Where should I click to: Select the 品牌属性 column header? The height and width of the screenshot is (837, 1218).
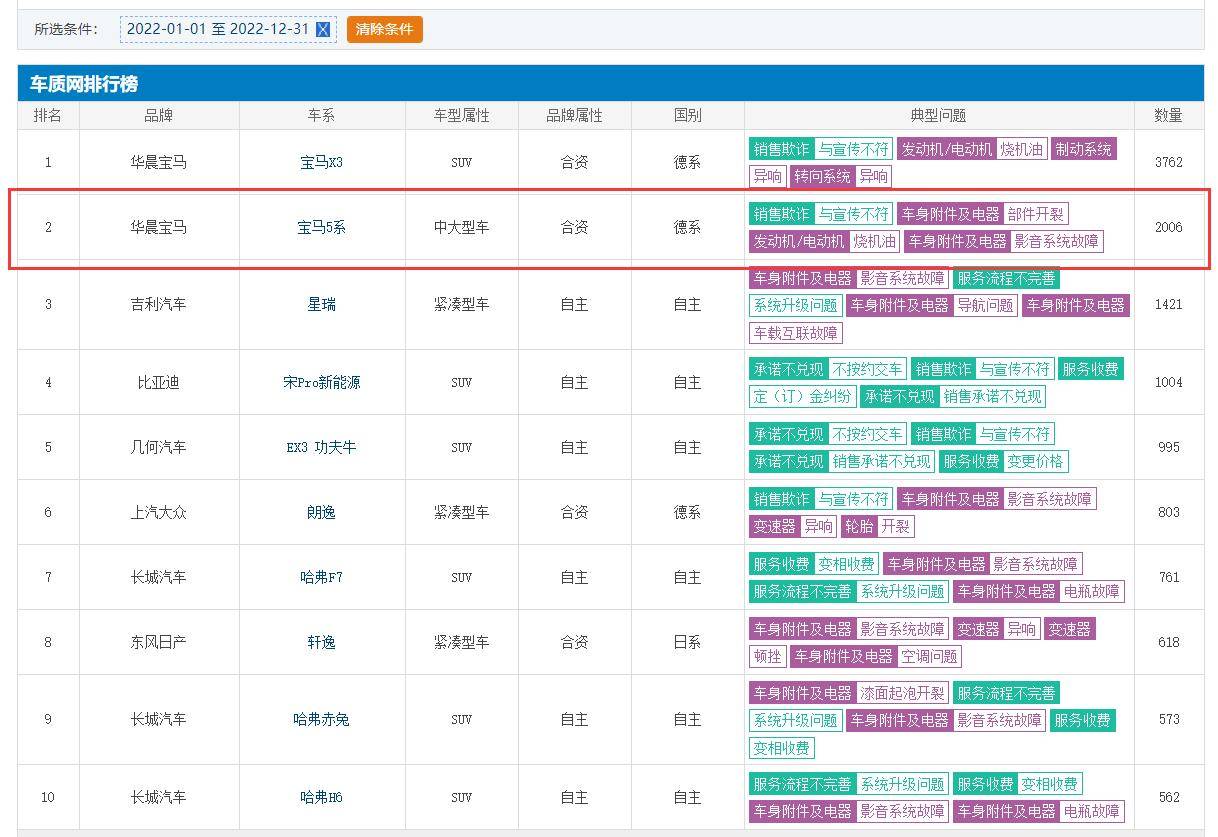pyautogui.click(x=575, y=115)
